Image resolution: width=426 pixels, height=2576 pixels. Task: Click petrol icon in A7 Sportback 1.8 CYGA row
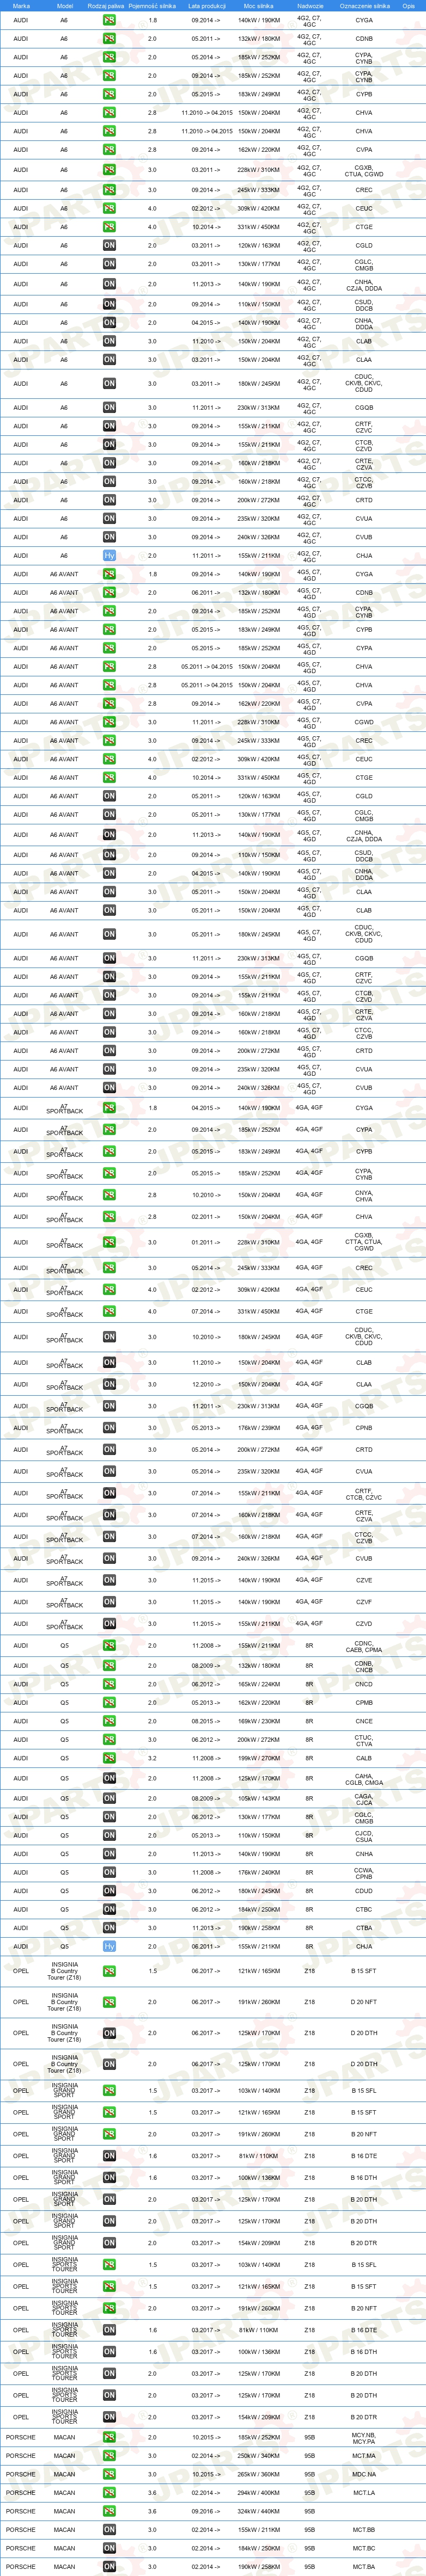click(x=109, y=1108)
